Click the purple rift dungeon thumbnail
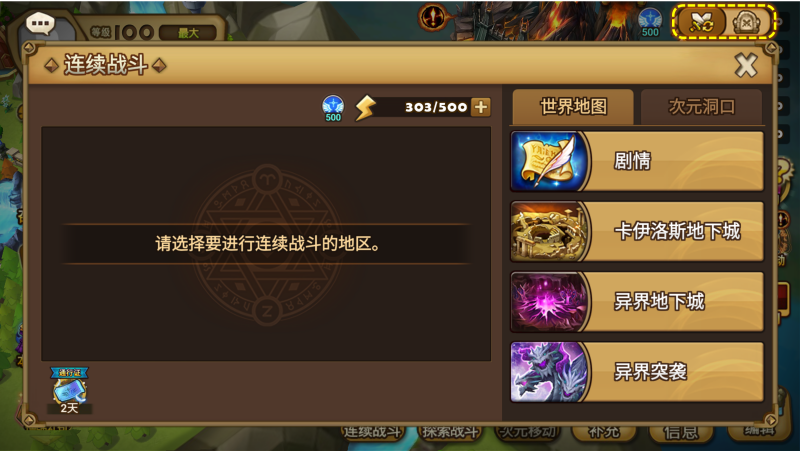 [x=548, y=302]
